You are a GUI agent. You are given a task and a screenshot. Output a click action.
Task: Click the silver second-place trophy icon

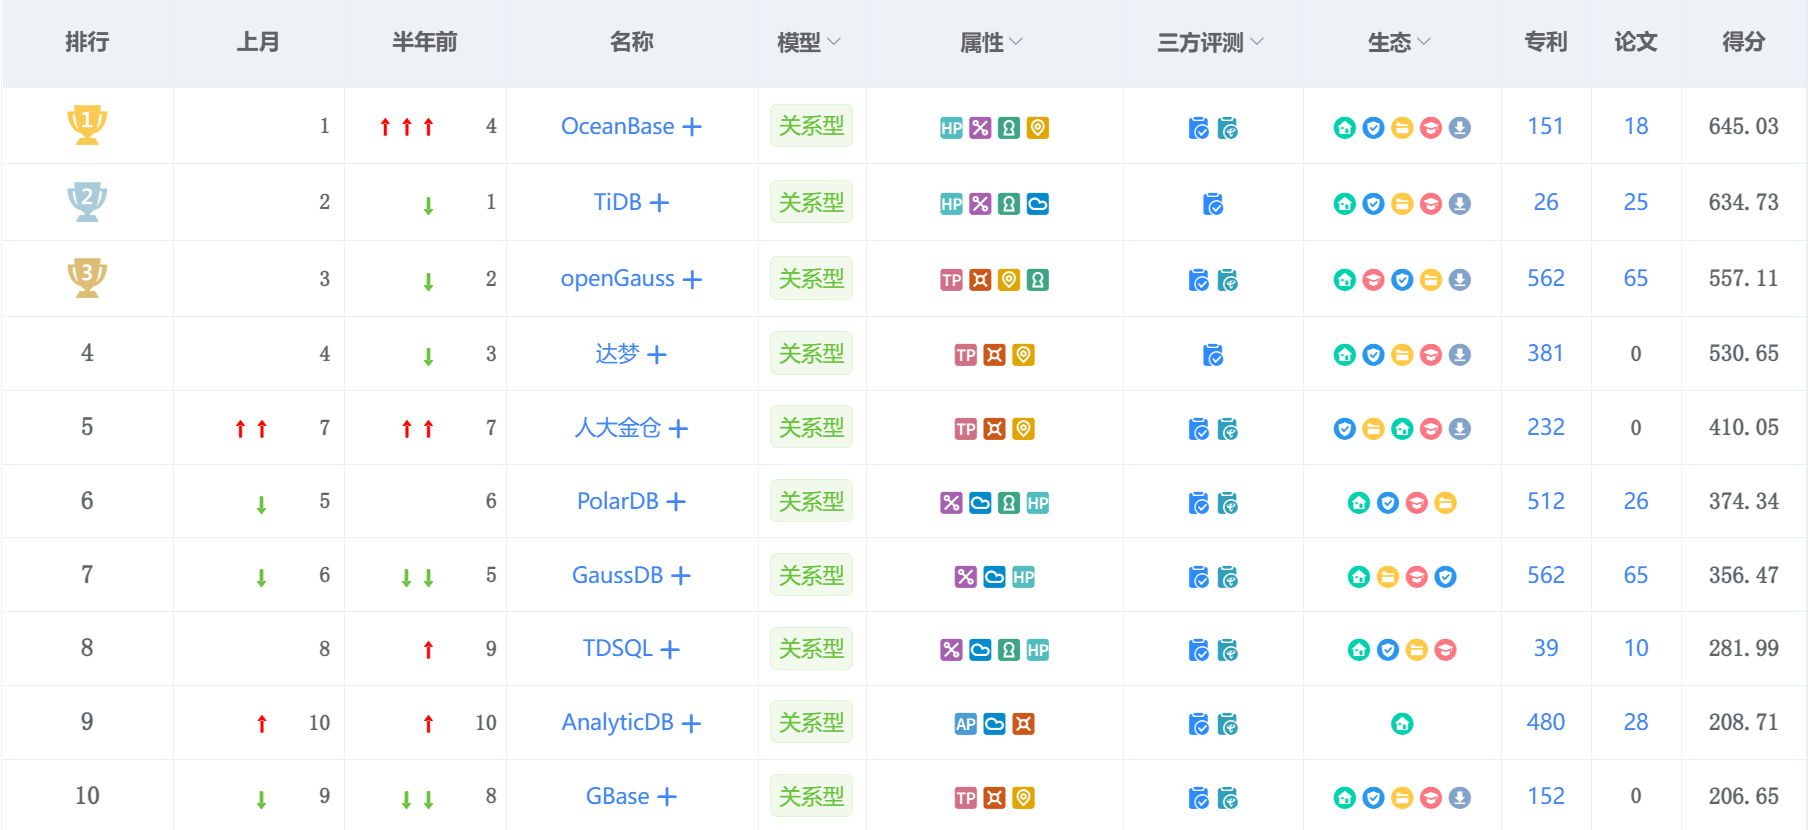pyautogui.click(x=87, y=201)
